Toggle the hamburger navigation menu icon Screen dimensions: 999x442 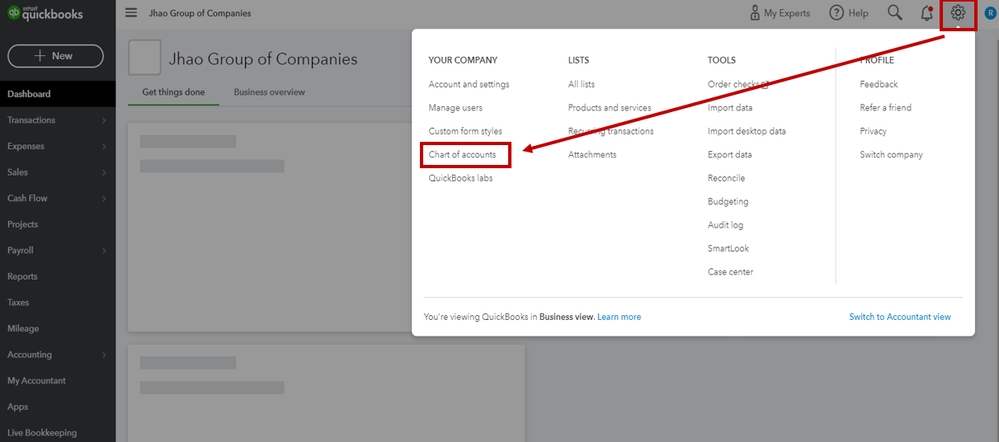point(131,13)
